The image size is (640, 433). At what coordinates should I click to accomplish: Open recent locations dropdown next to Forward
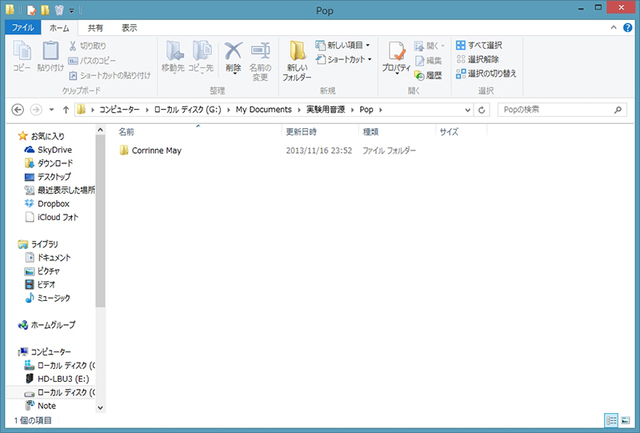pyautogui.click(x=51, y=110)
